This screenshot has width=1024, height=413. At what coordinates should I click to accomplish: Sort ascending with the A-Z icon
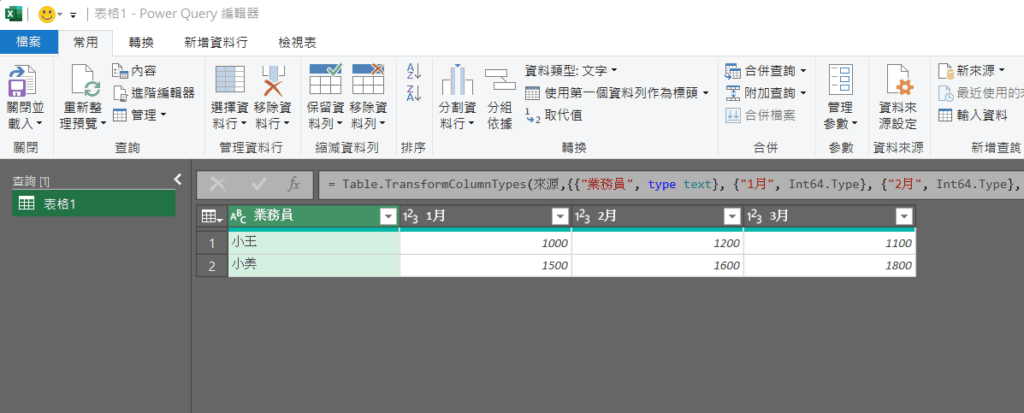[414, 72]
